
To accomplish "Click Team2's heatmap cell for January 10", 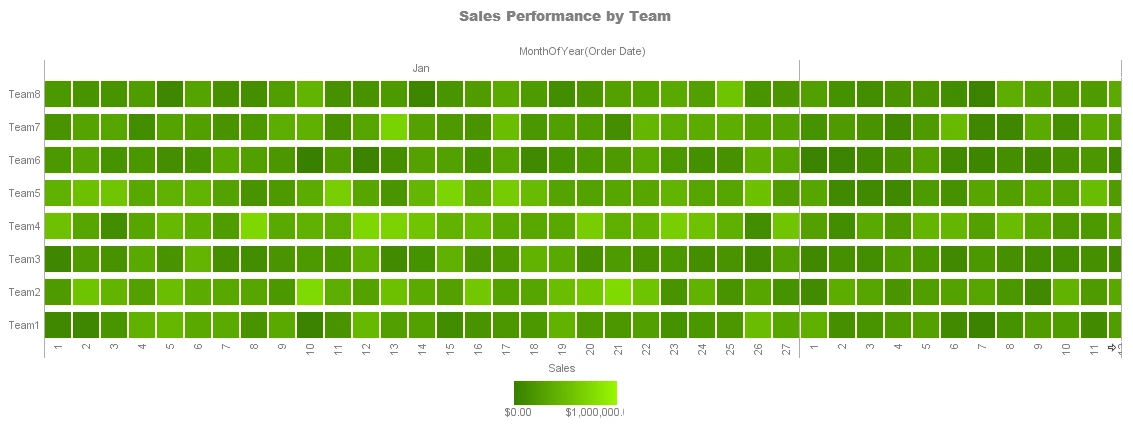I will [x=310, y=292].
